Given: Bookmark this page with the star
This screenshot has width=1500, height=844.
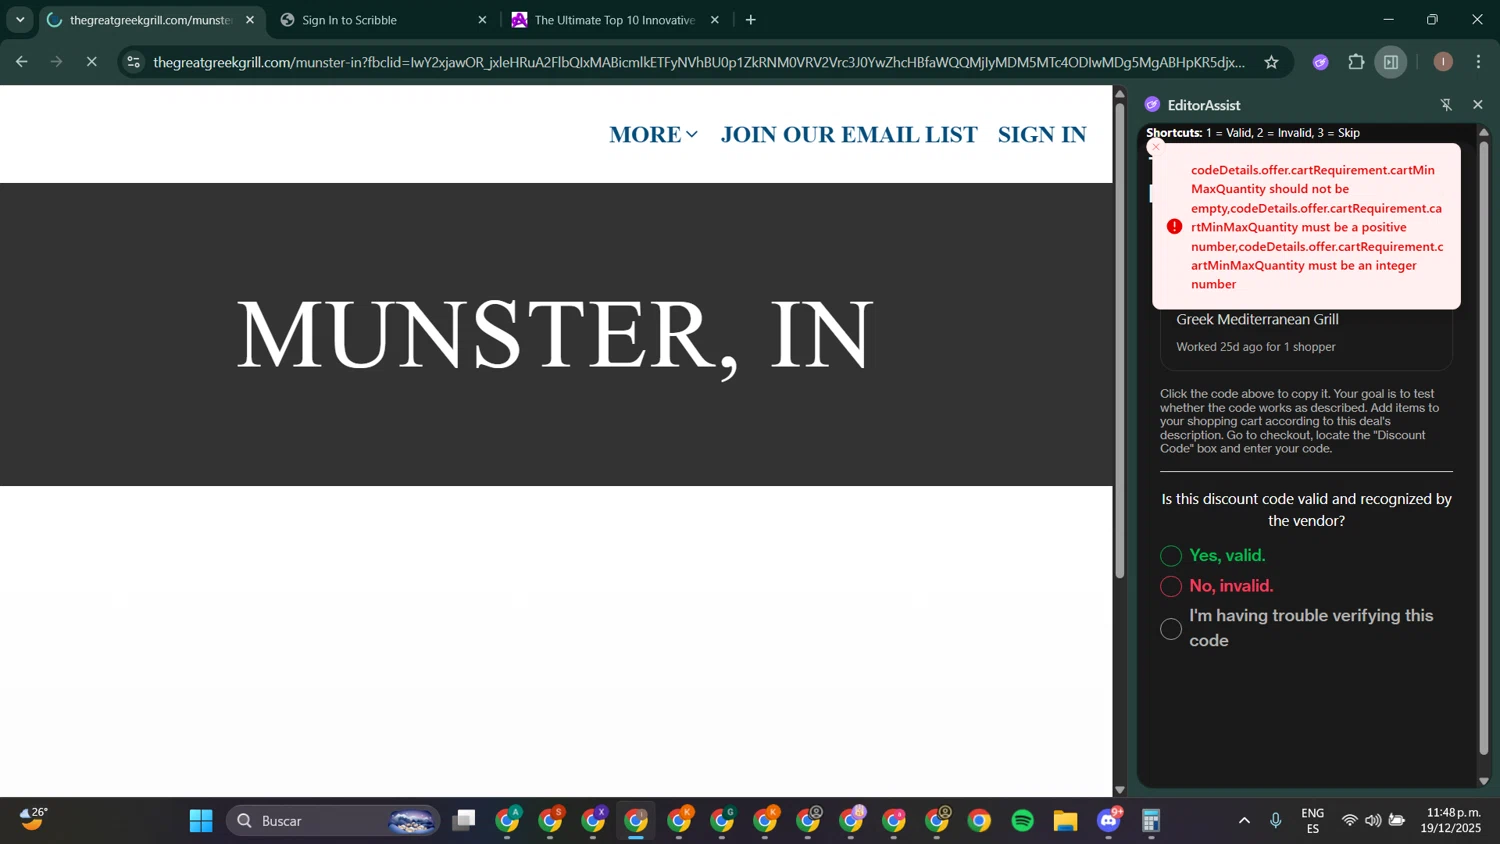Looking at the screenshot, I should click(x=1271, y=62).
